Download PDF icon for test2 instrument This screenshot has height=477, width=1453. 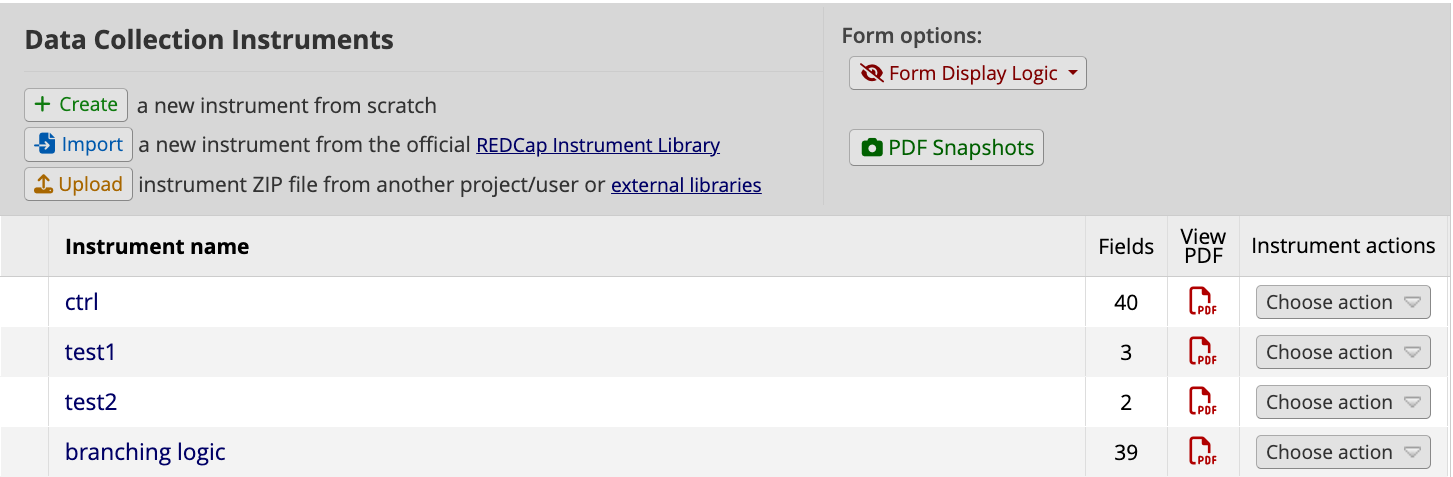click(1202, 402)
